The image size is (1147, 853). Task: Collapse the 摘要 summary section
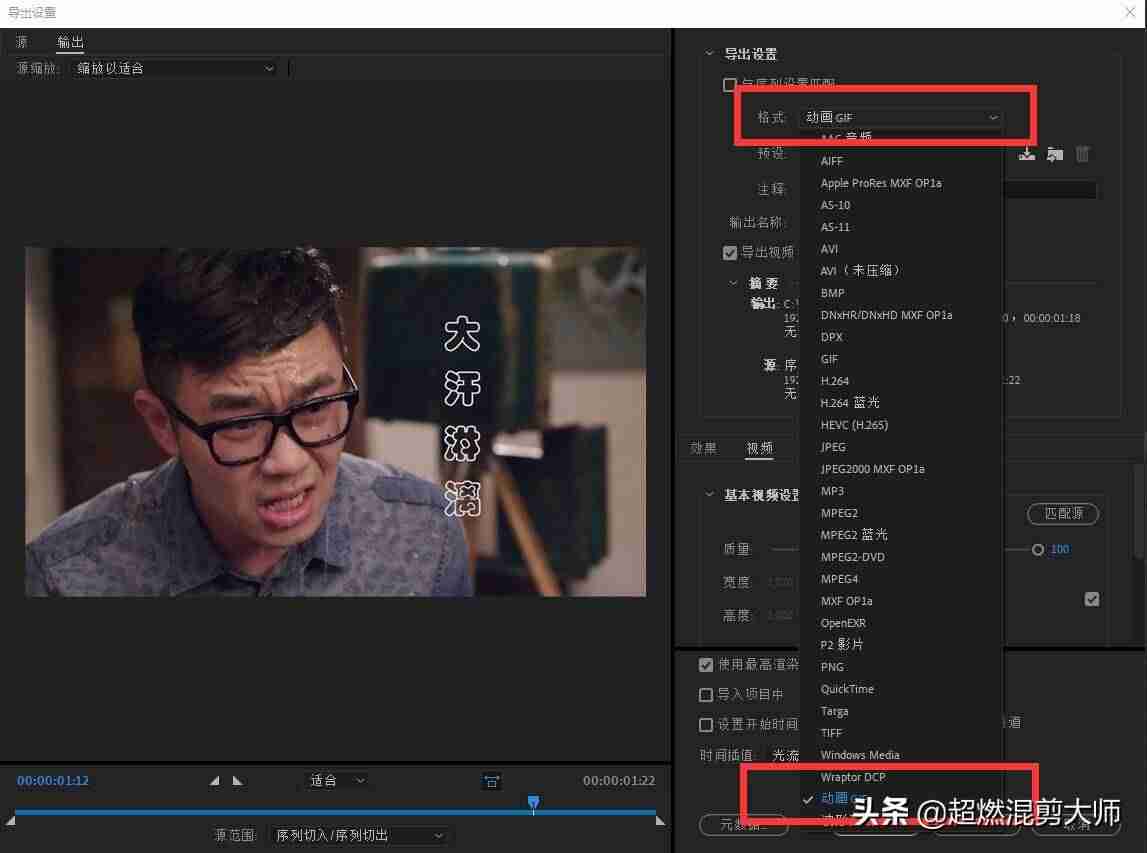pos(733,282)
